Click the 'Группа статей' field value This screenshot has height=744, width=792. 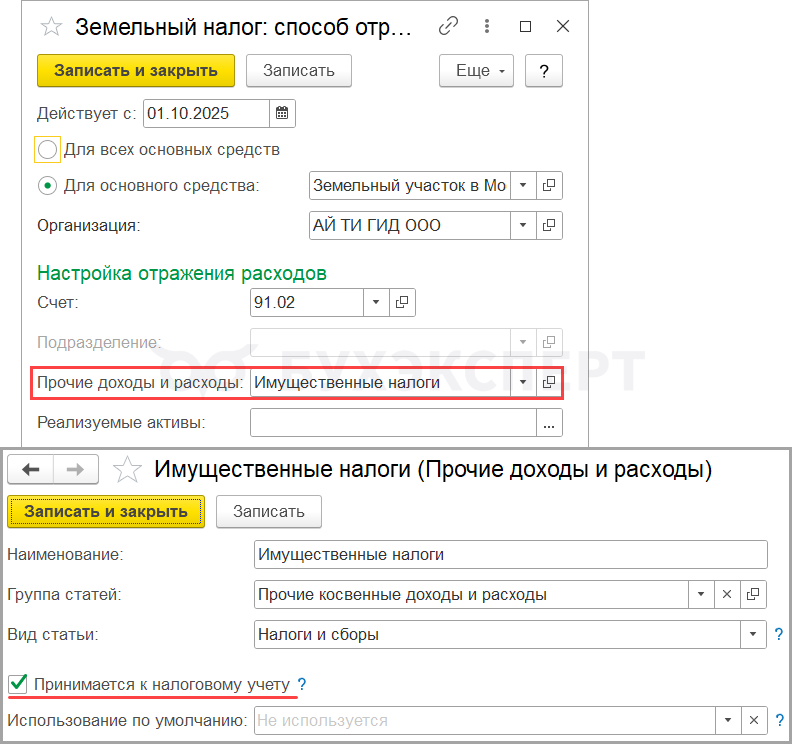coord(472,594)
